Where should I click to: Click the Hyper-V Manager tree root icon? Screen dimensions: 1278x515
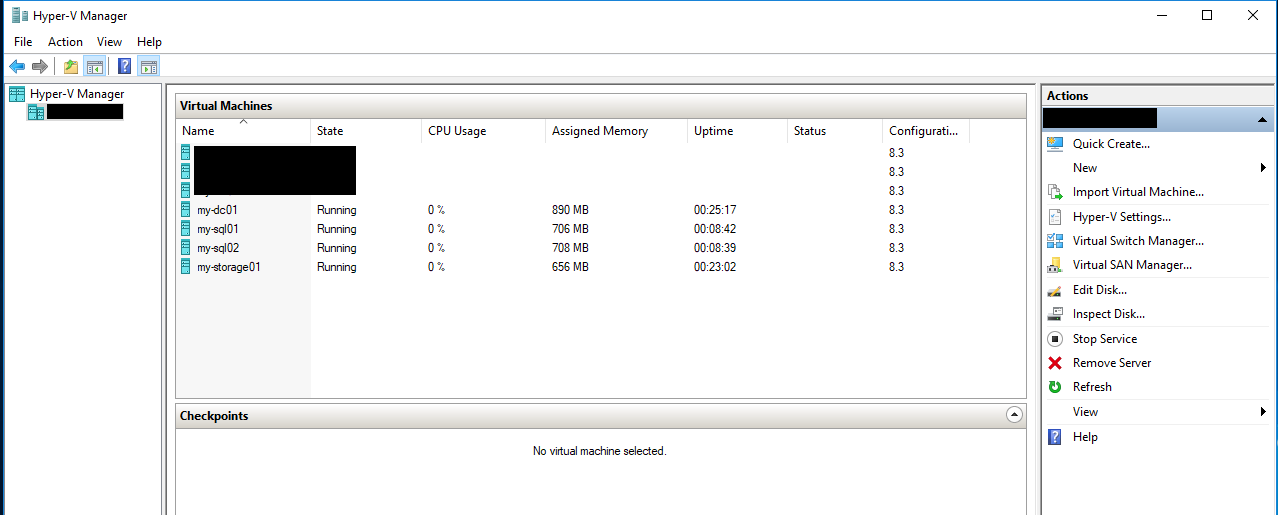[17, 94]
